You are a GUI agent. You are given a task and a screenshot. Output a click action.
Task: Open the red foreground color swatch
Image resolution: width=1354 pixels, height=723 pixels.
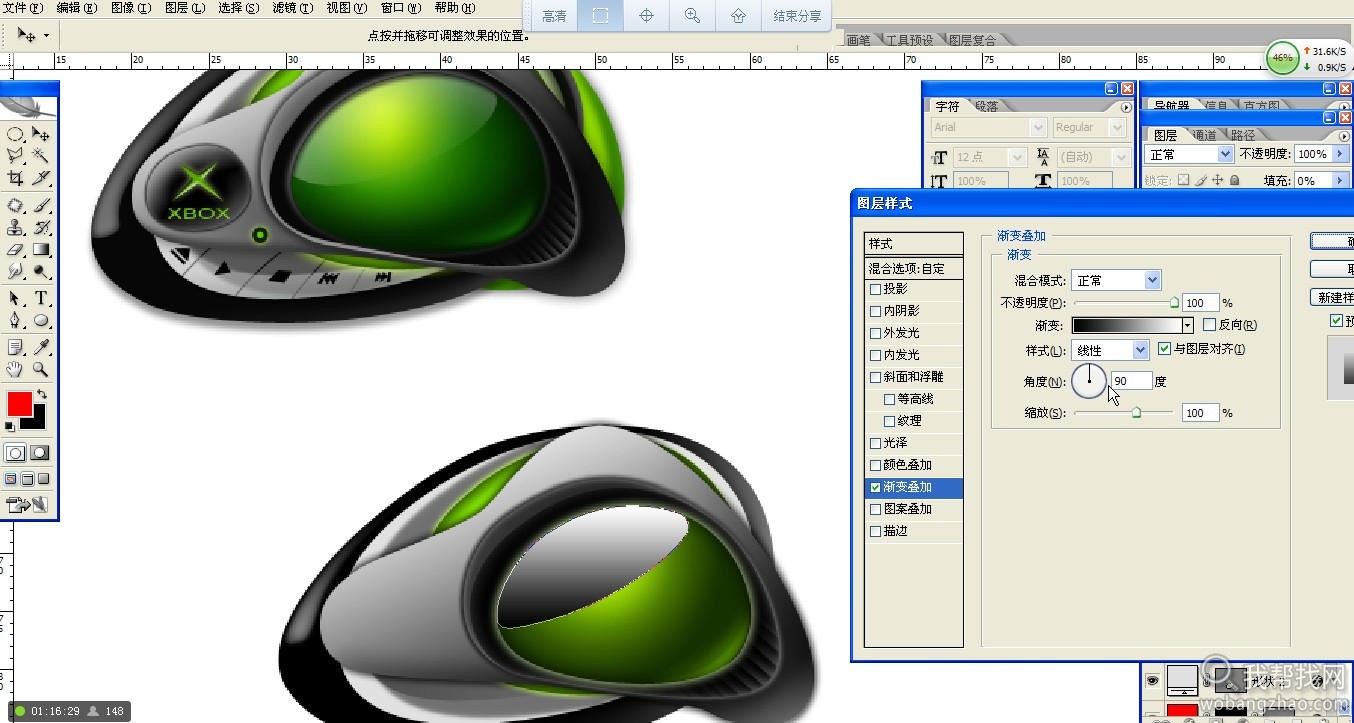(x=19, y=405)
